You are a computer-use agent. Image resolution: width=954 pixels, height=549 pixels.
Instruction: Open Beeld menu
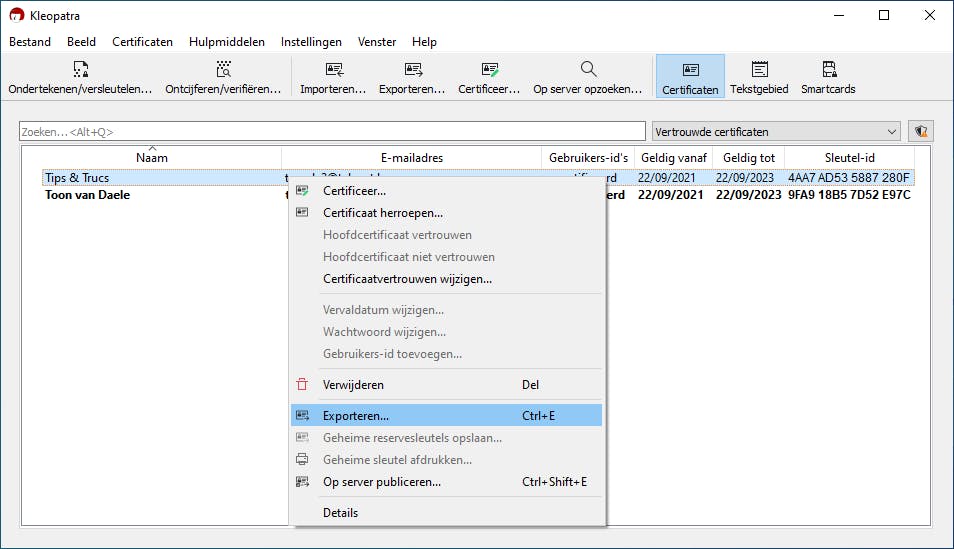click(x=82, y=42)
